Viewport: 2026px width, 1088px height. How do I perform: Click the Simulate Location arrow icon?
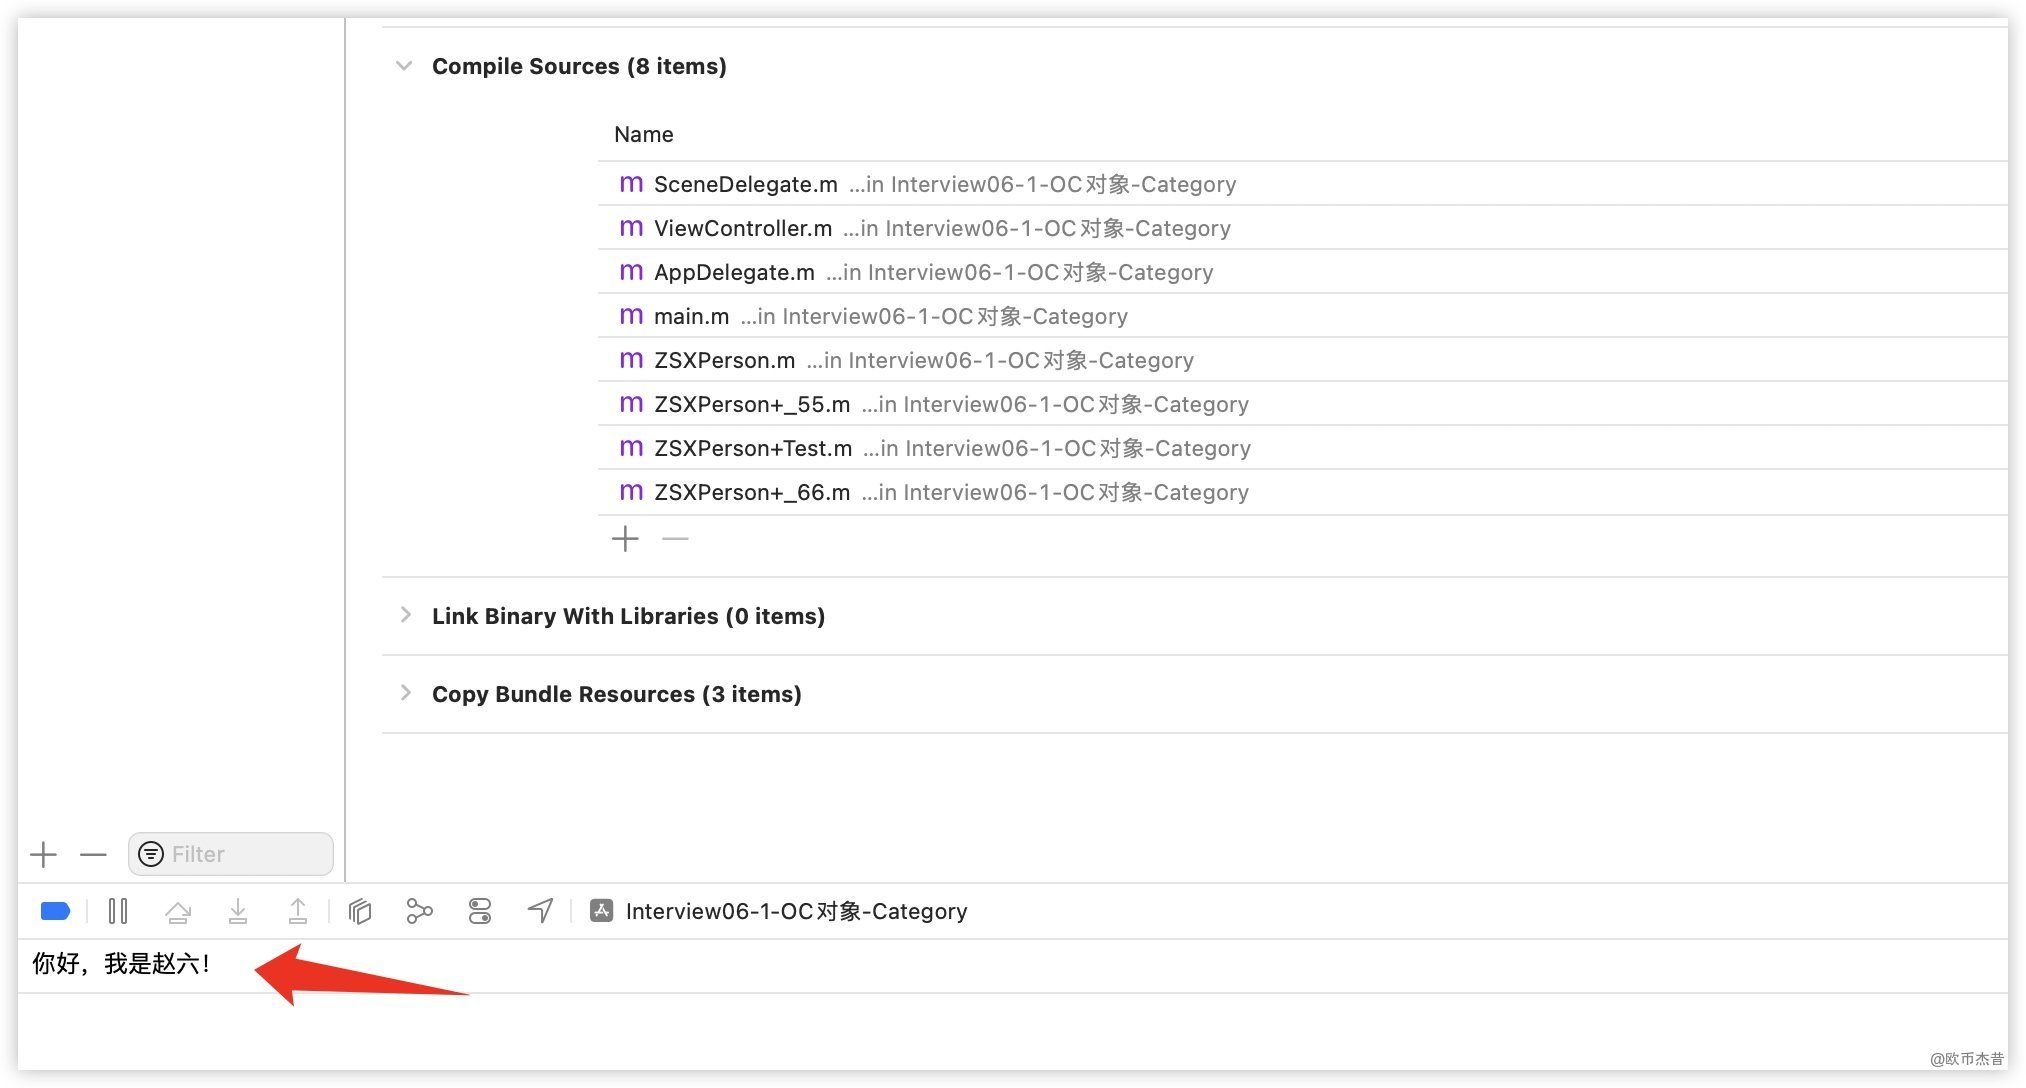pyautogui.click(x=540, y=911)
